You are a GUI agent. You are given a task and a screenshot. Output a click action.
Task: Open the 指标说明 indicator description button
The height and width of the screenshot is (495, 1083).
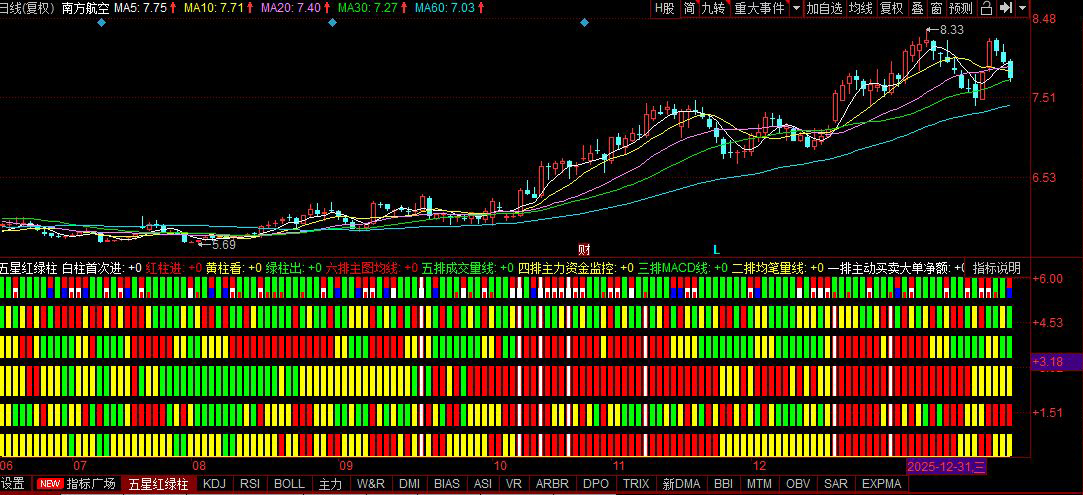995,268
